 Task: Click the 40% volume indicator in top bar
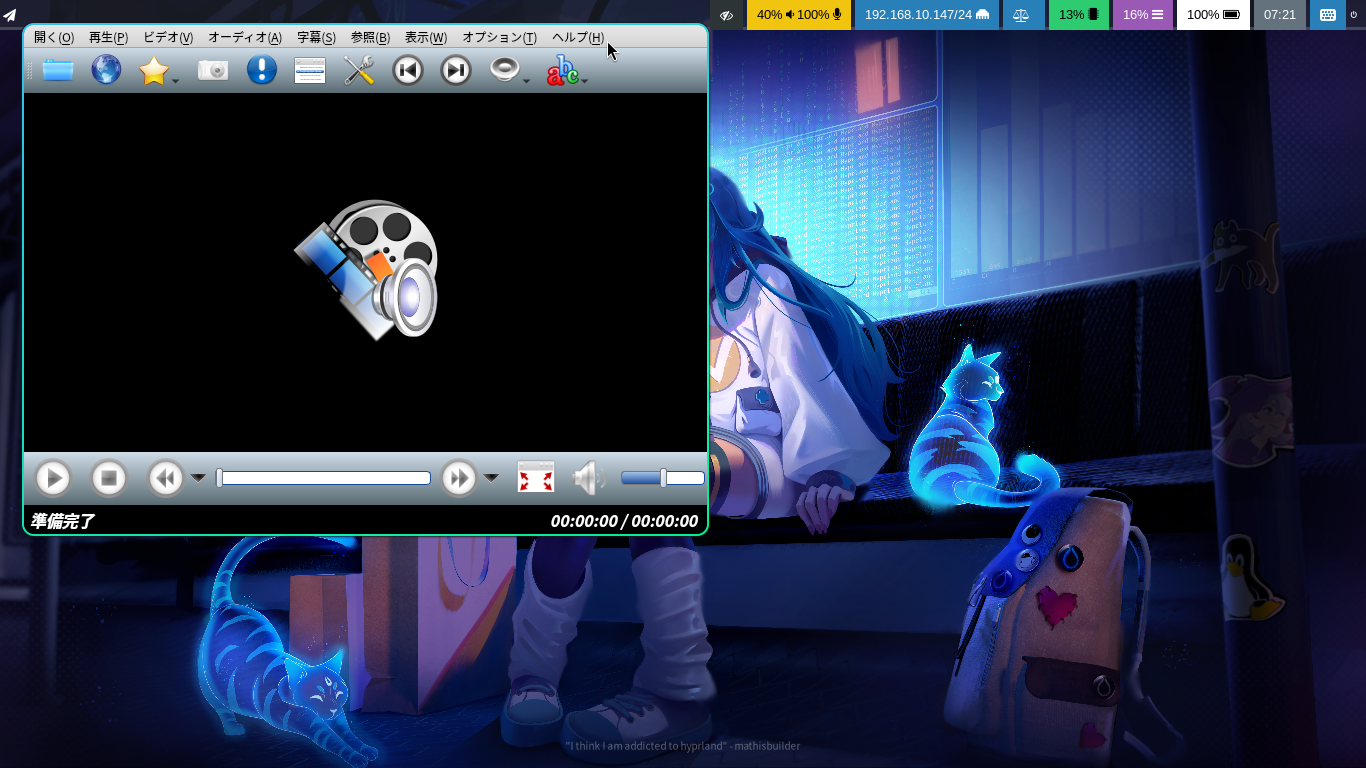(799, 15)
